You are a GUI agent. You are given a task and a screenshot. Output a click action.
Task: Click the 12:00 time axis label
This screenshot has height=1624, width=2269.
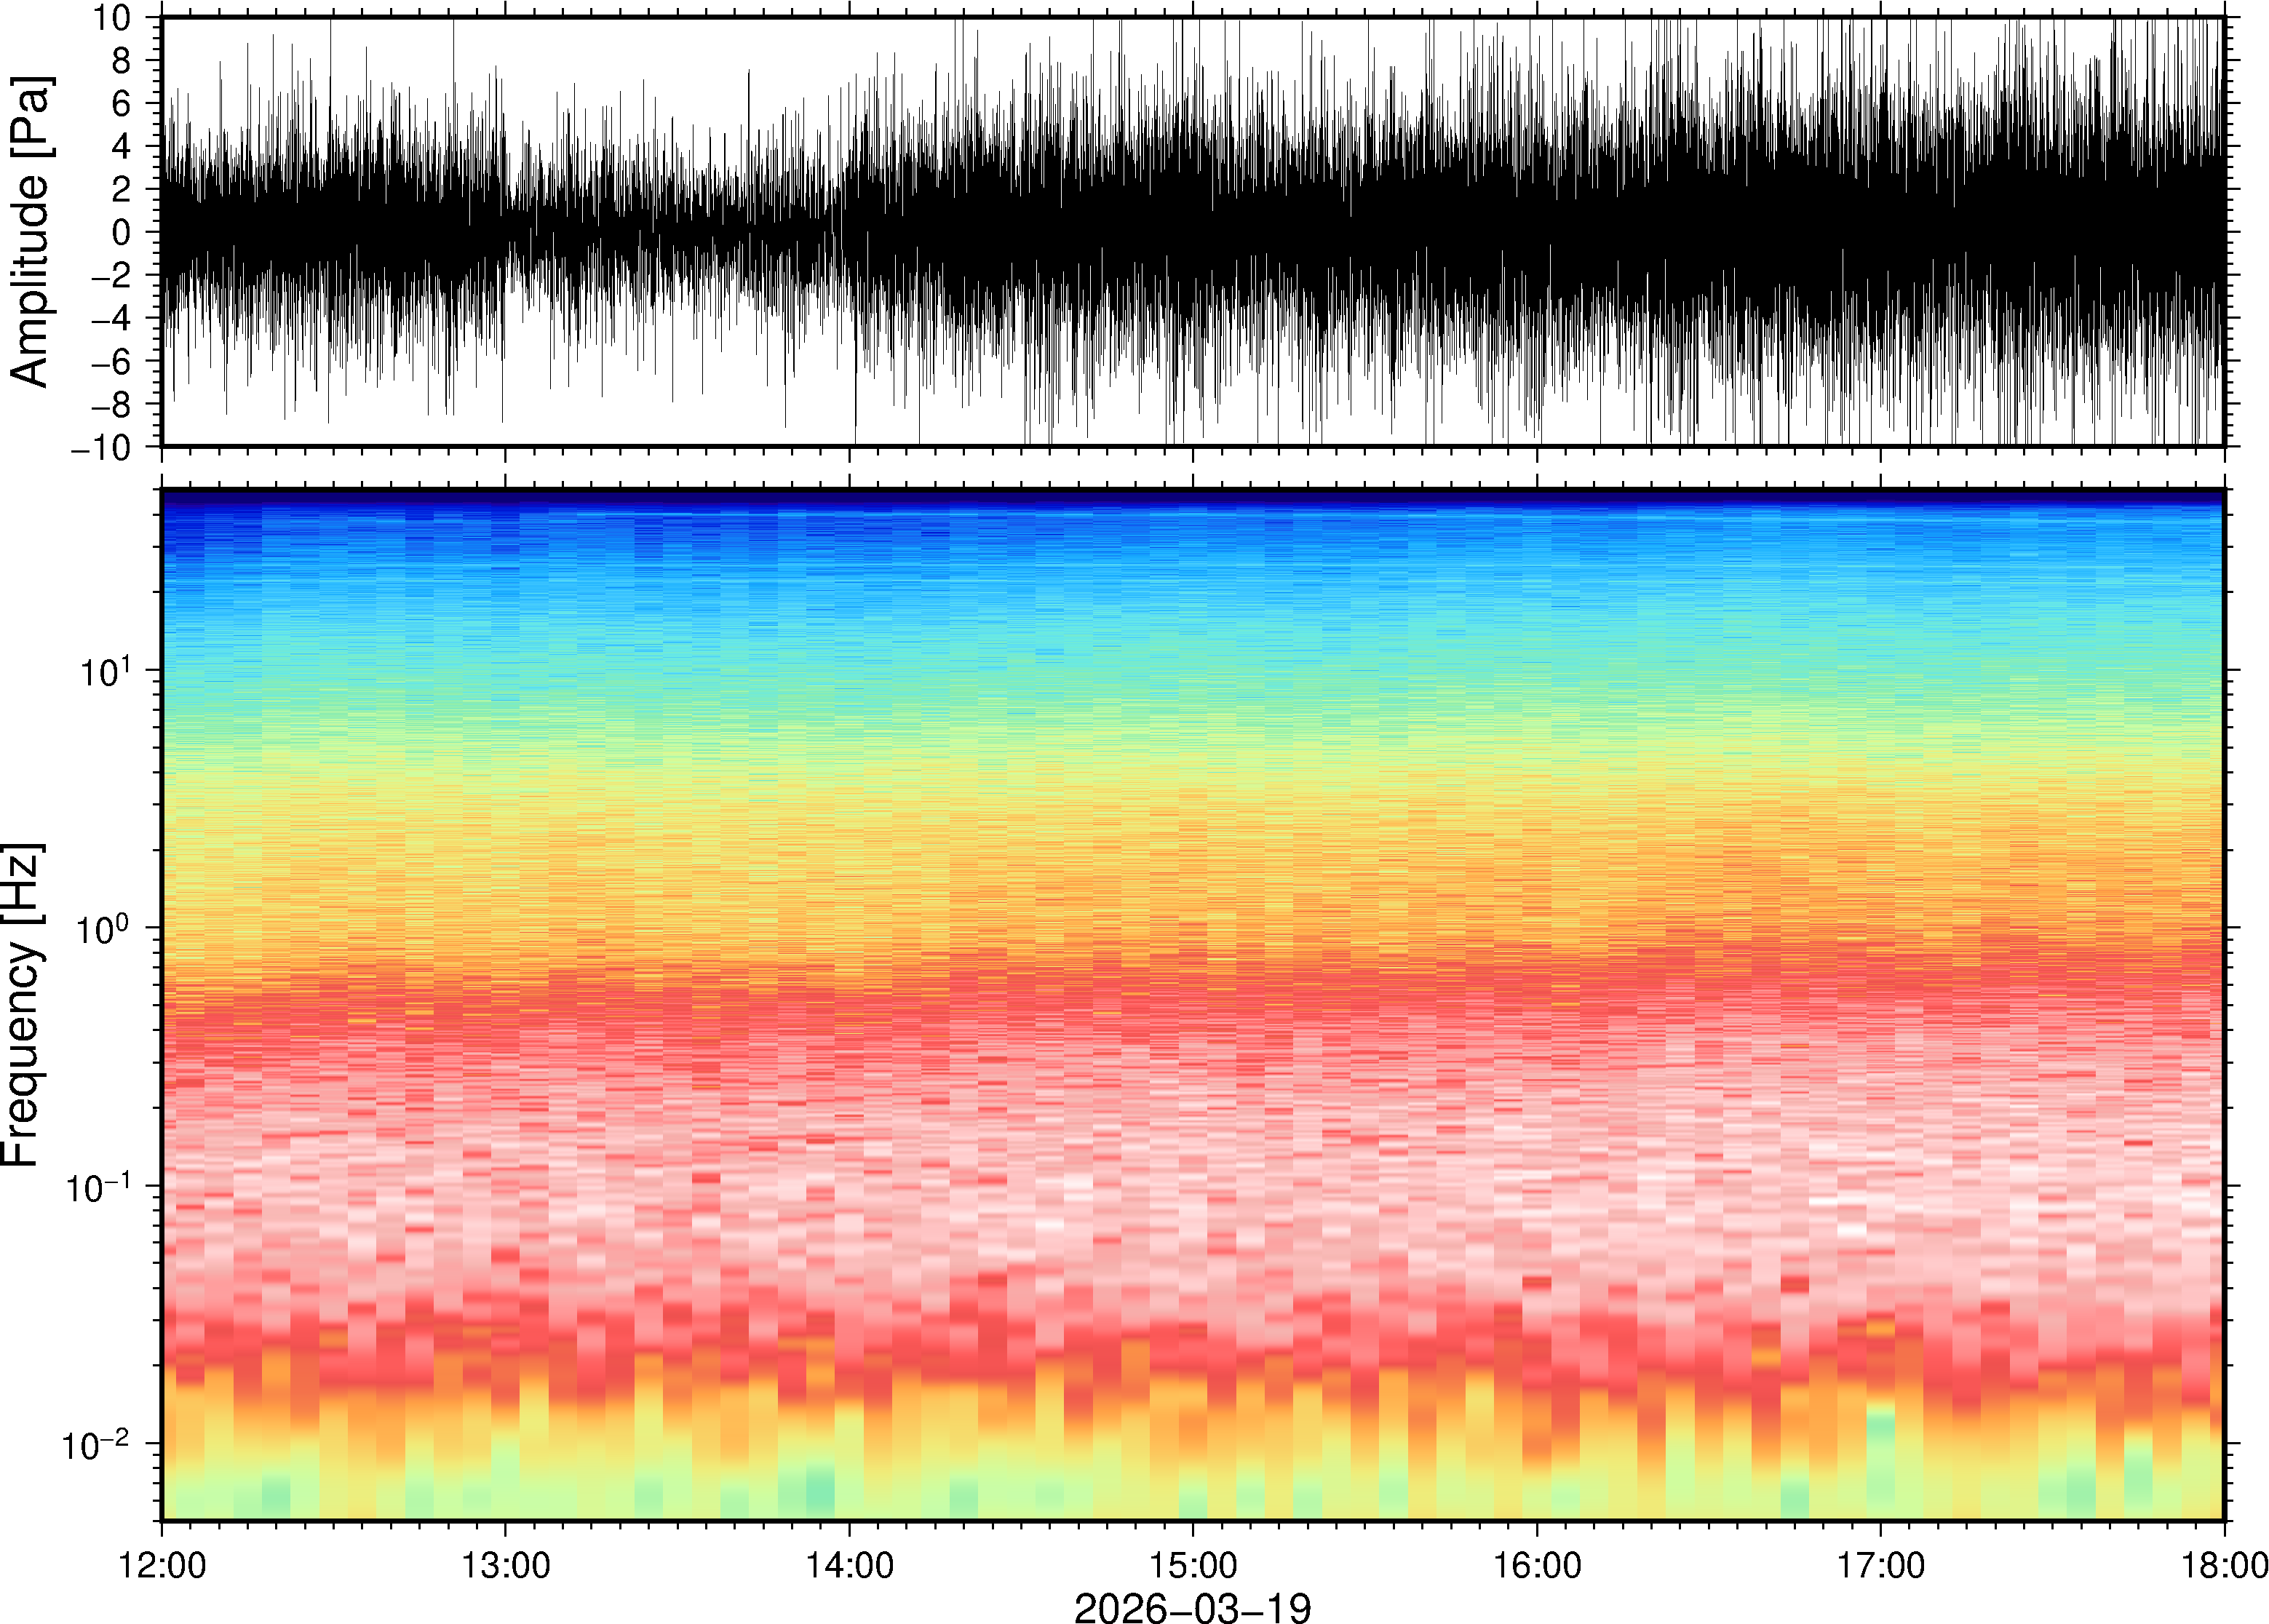(x=162, y=1565)
